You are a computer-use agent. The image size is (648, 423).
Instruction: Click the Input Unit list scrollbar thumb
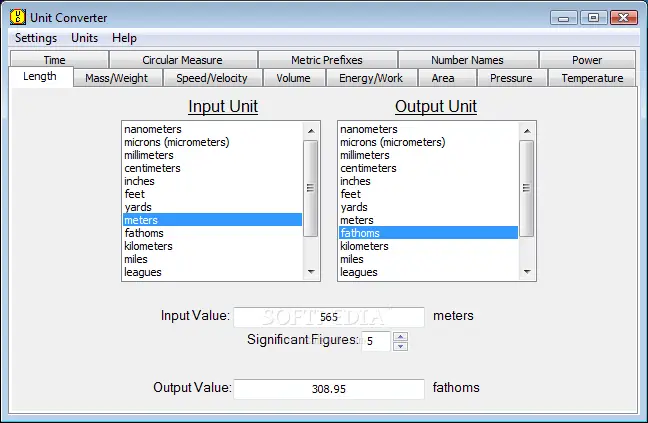tap(311, 188)
